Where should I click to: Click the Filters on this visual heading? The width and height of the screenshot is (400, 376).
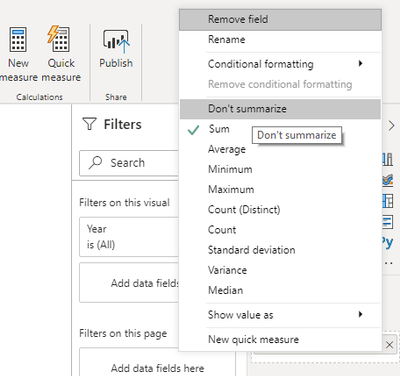(124, 203)
